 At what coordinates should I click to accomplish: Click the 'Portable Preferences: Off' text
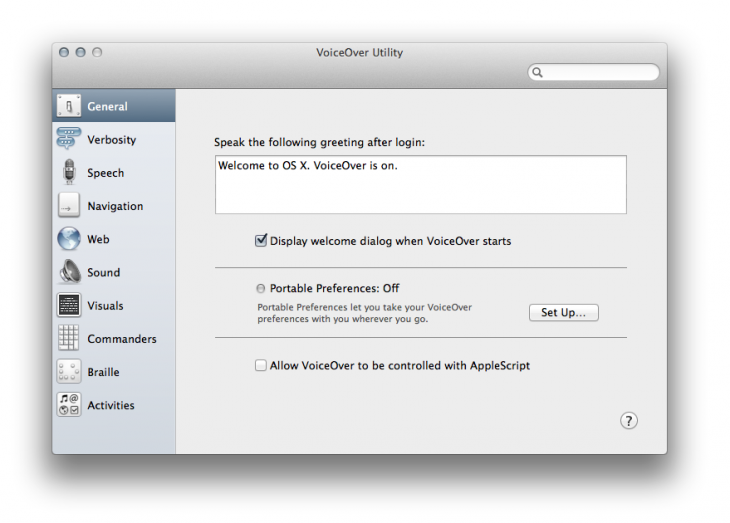[x=334, y=288]
